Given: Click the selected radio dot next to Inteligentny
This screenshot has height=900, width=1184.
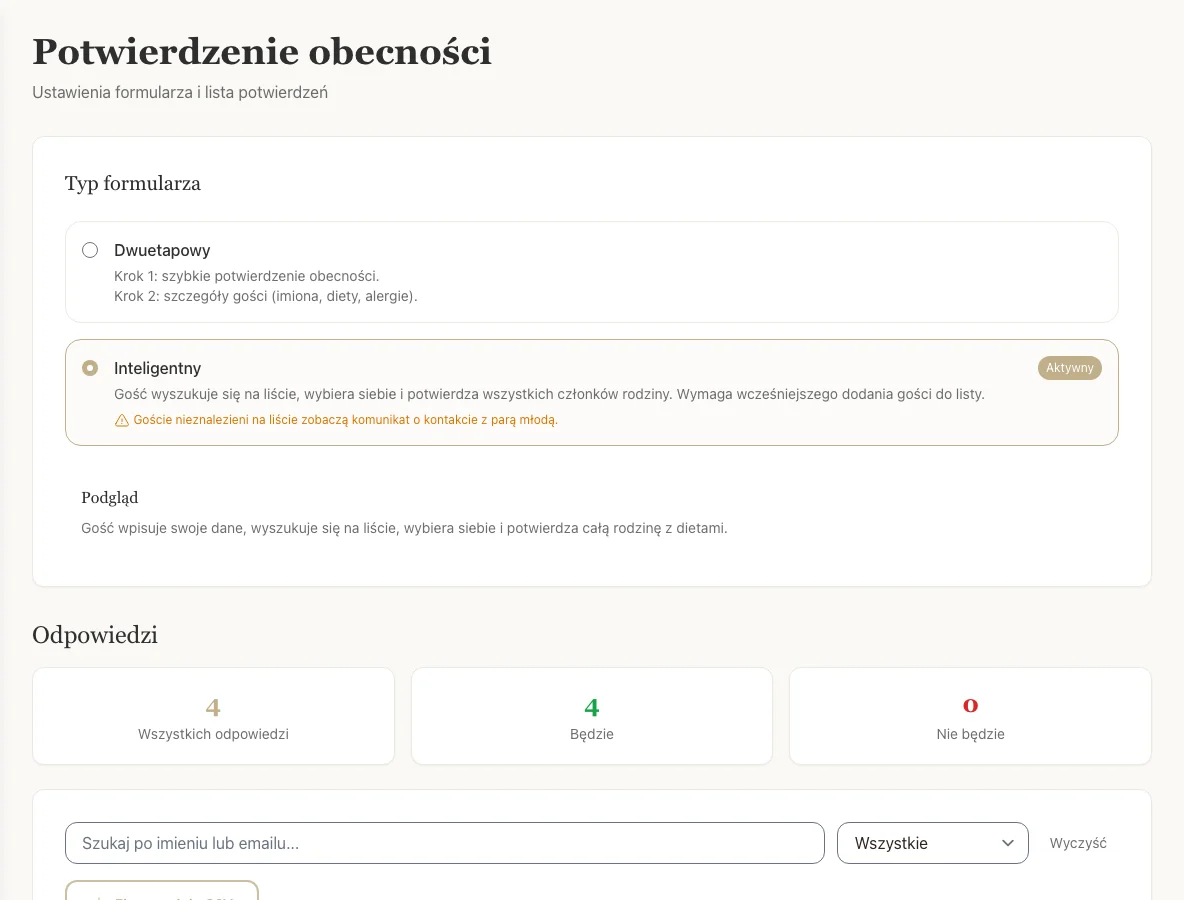Looking at the screenshot, I should tap(90, 368).
